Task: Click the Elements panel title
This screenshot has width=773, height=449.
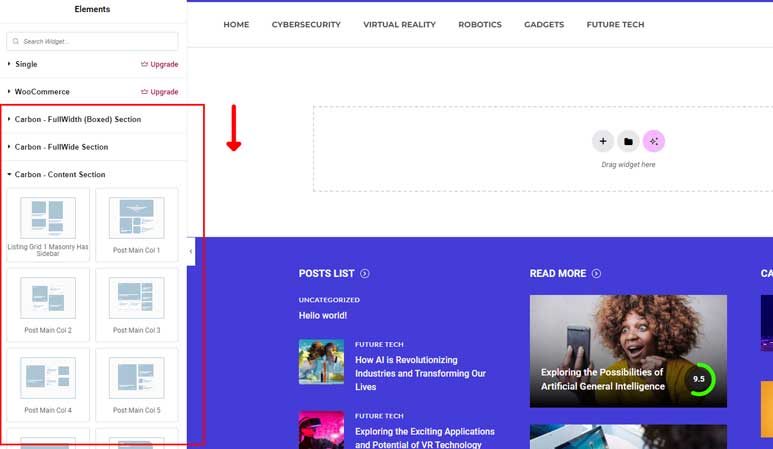Action: pos(92,9)
